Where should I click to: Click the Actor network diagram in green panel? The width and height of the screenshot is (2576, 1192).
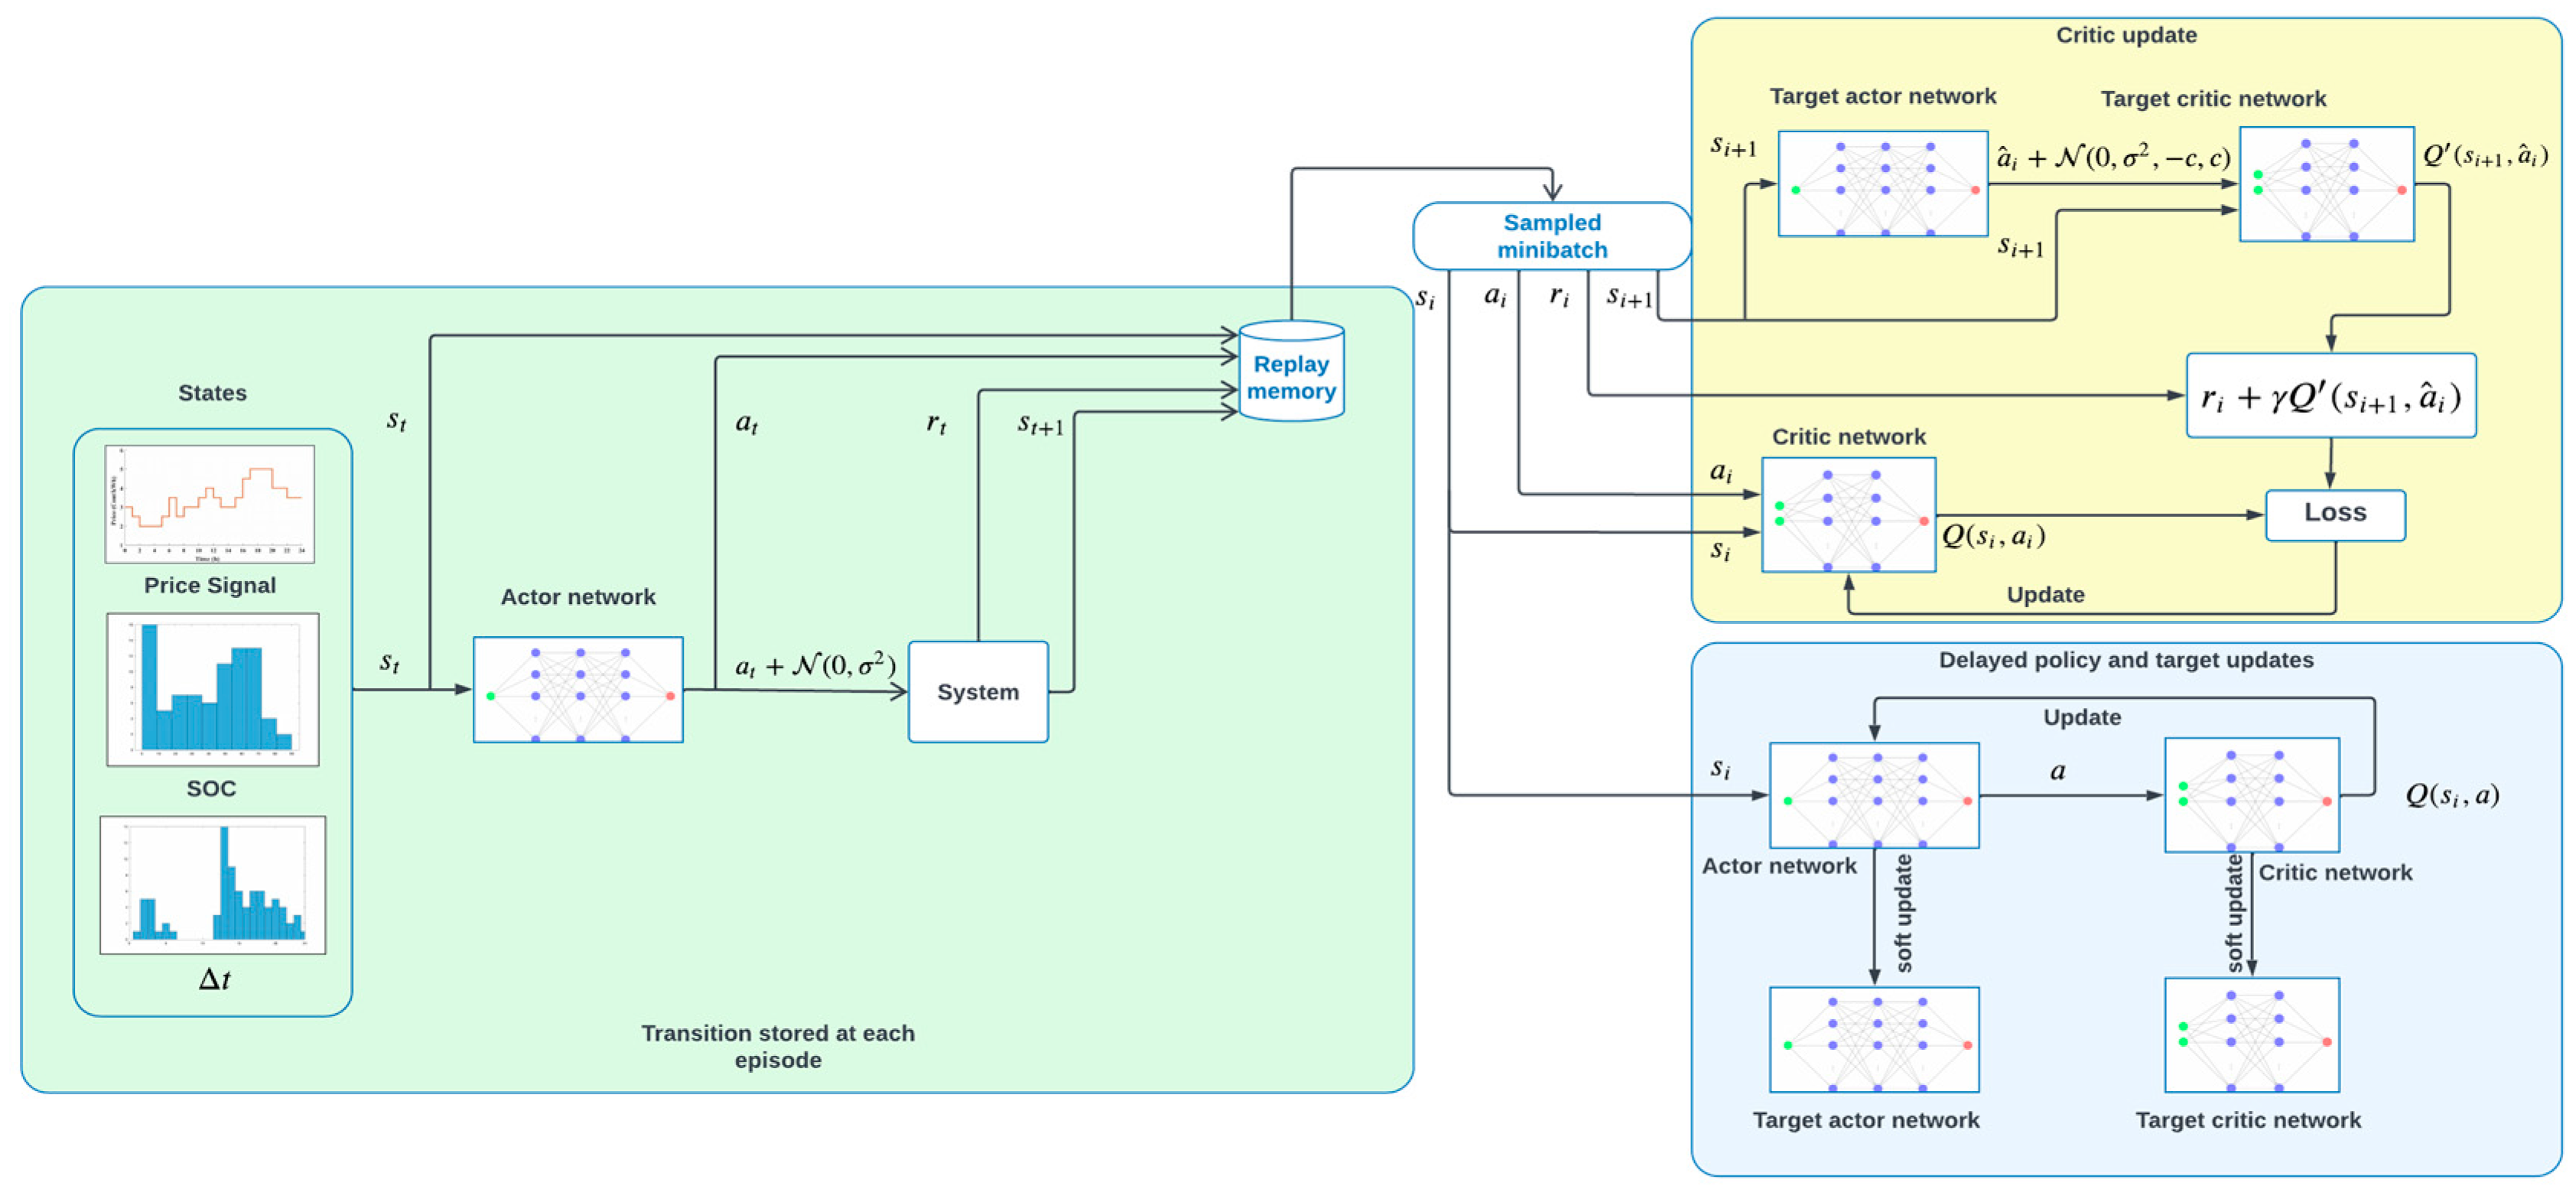point(578,689)
